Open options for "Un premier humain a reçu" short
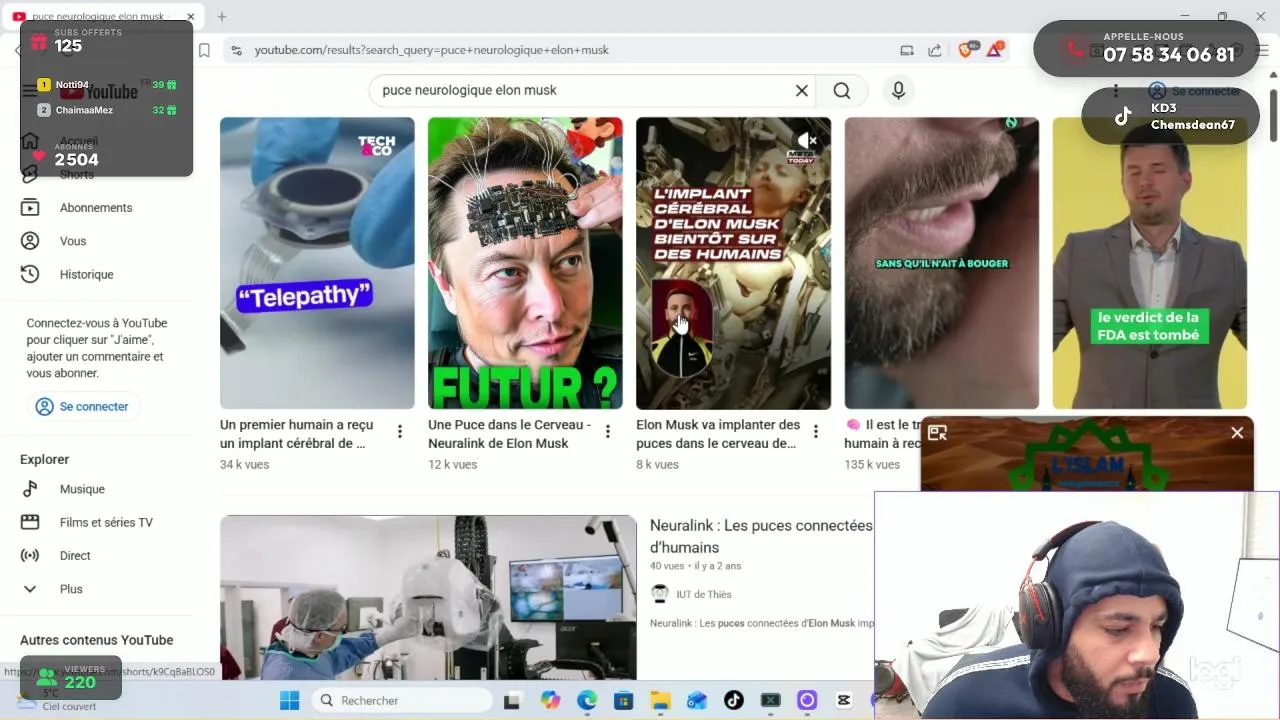Viewport: 1280px width, 720px height. pos(400,432)
